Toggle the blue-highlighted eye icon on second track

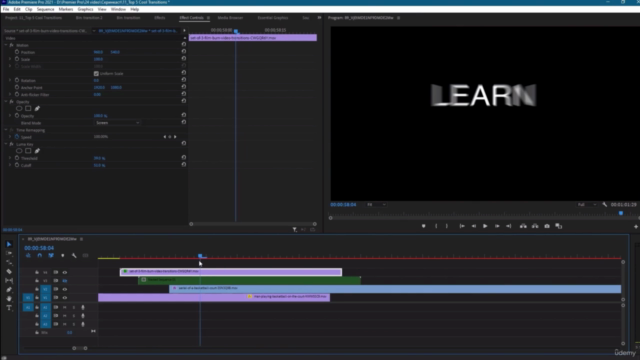pos(64,281)
